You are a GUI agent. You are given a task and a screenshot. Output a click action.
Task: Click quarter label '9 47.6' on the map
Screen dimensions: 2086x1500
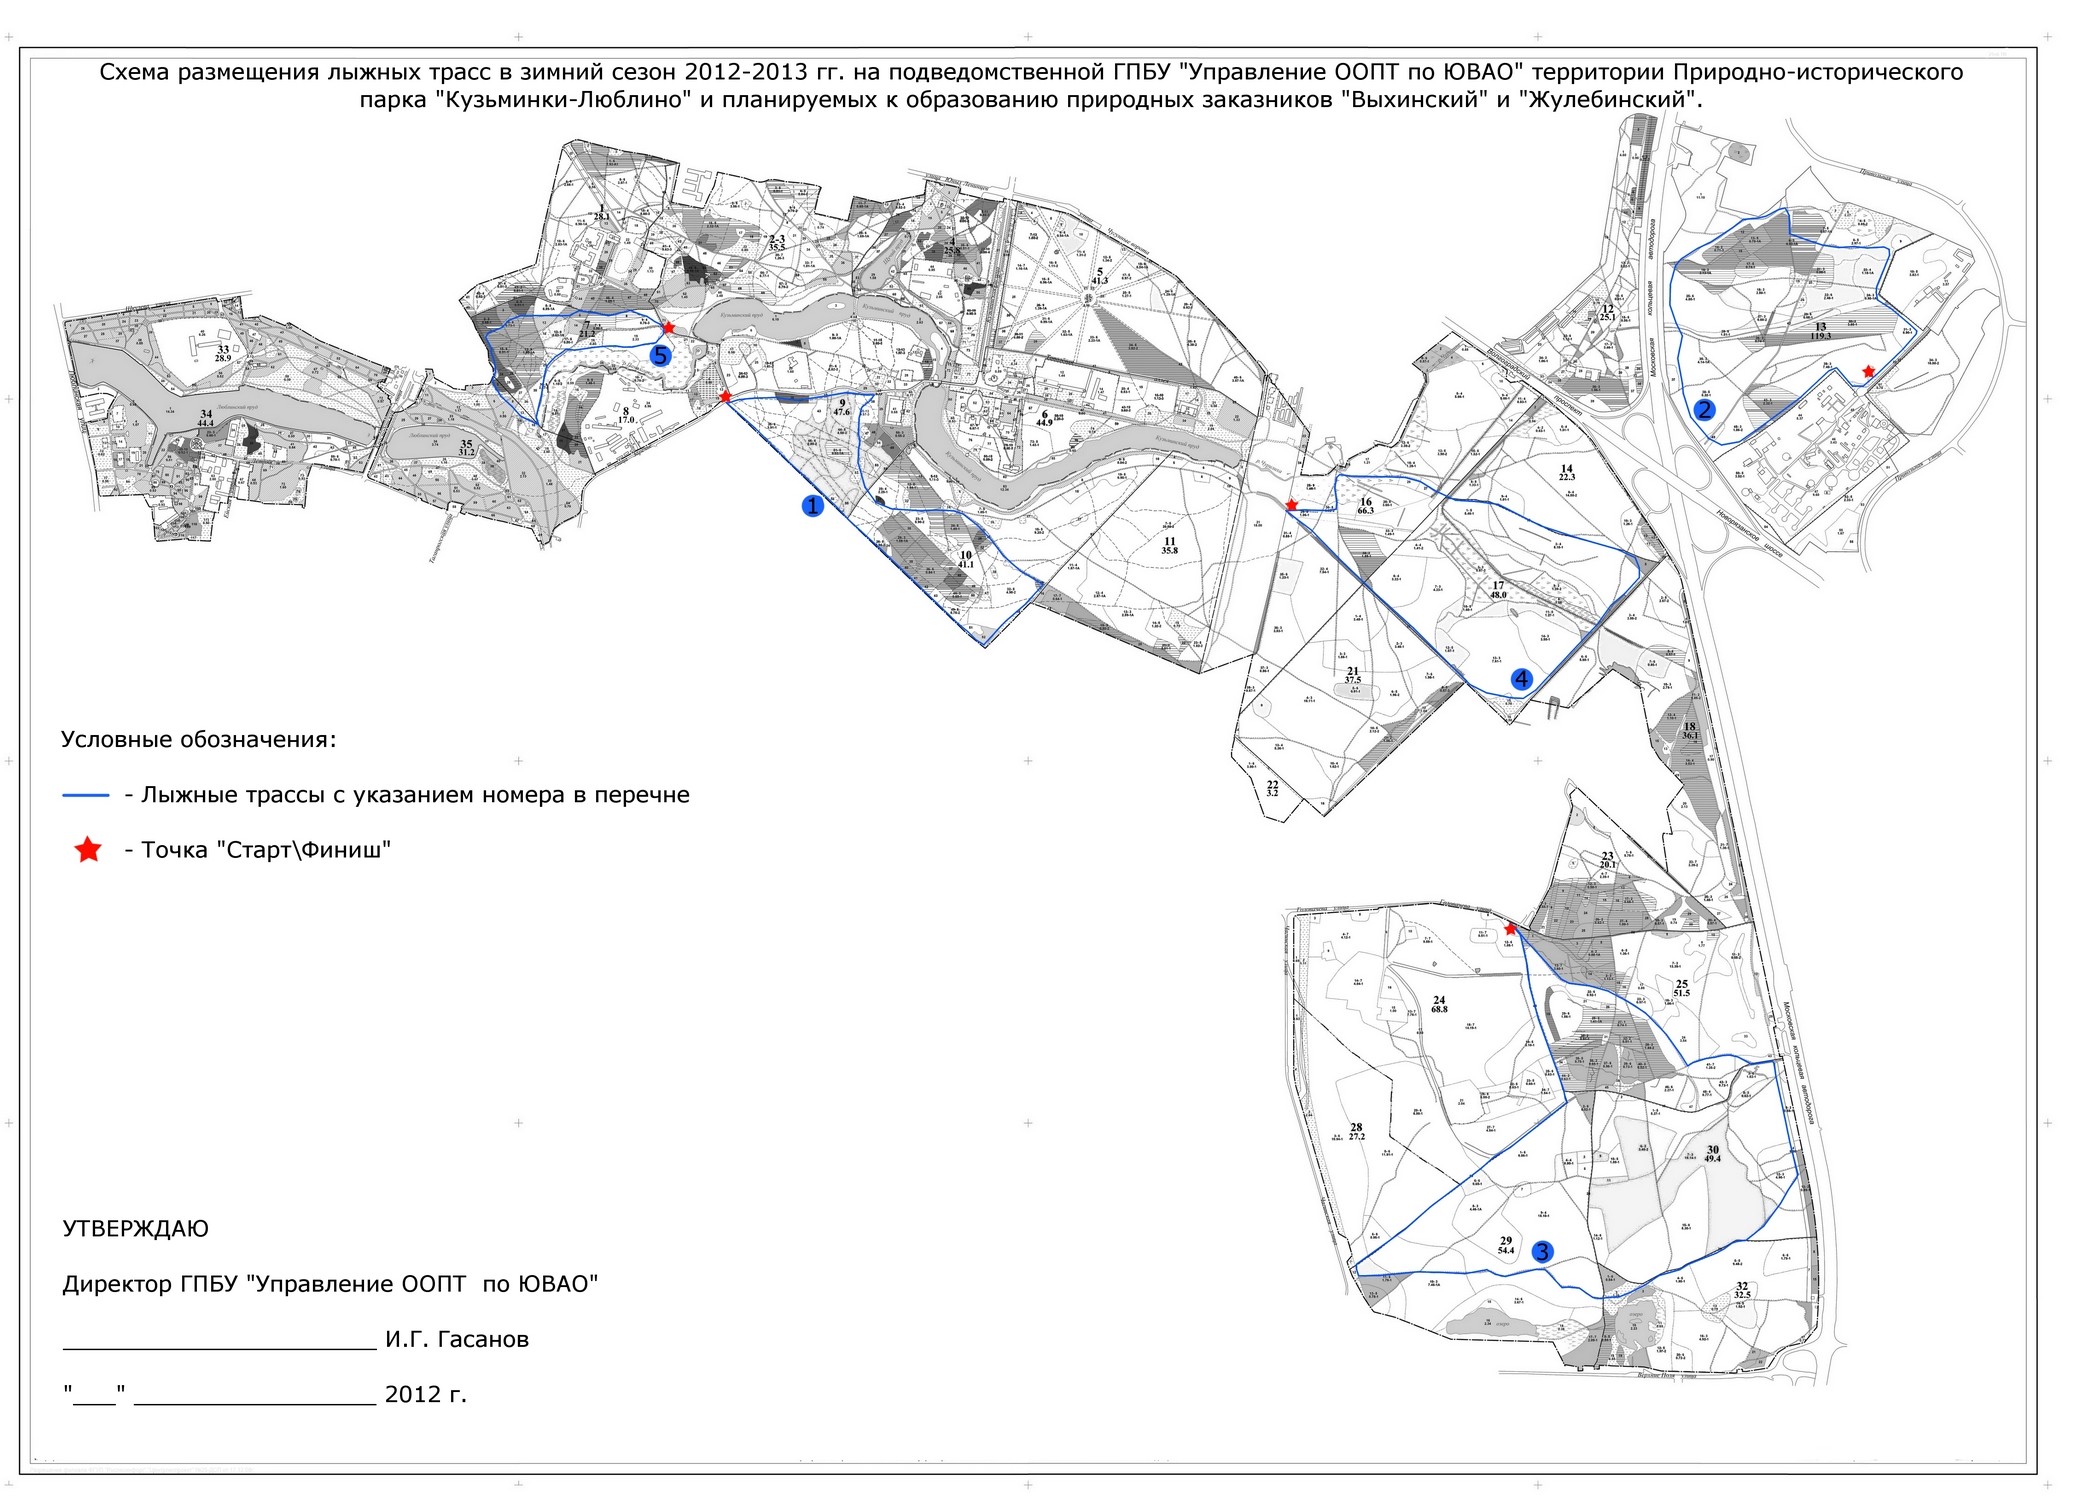click(842, 407)
